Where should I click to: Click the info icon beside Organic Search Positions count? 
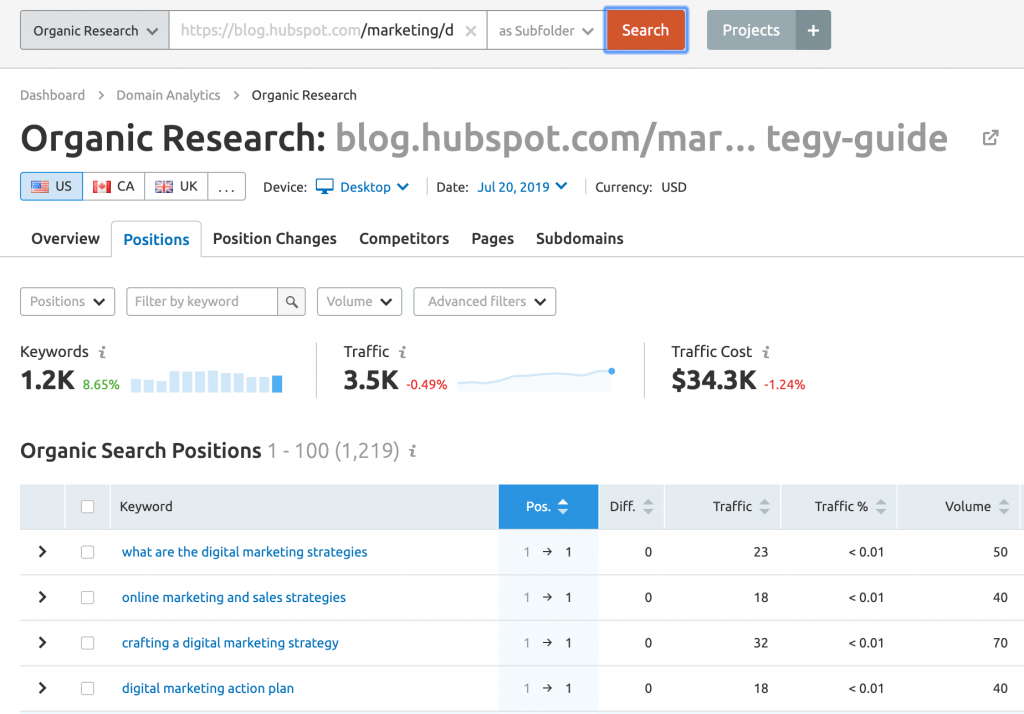point(412,452)
